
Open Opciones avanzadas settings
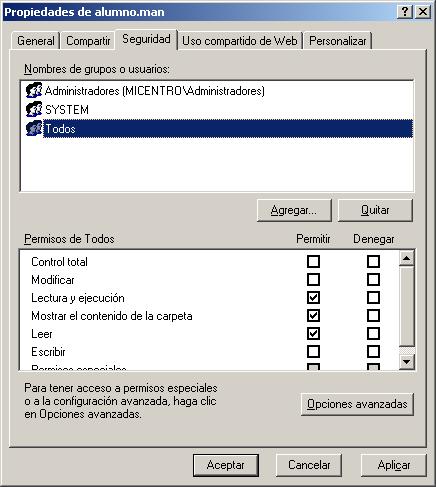(x=357, y=404)
